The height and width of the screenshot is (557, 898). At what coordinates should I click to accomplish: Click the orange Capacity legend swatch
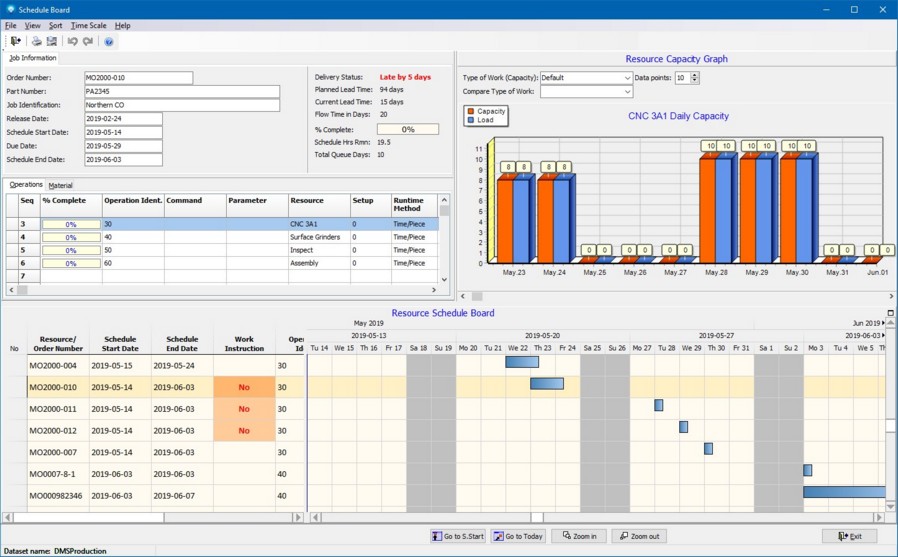[470, 111]
